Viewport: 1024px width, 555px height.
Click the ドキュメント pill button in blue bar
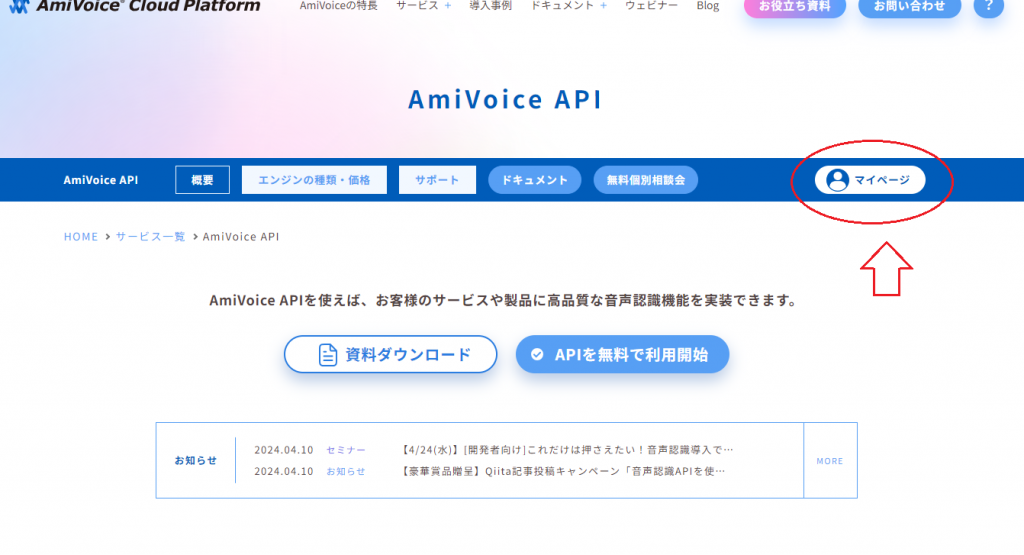point(535,180)
